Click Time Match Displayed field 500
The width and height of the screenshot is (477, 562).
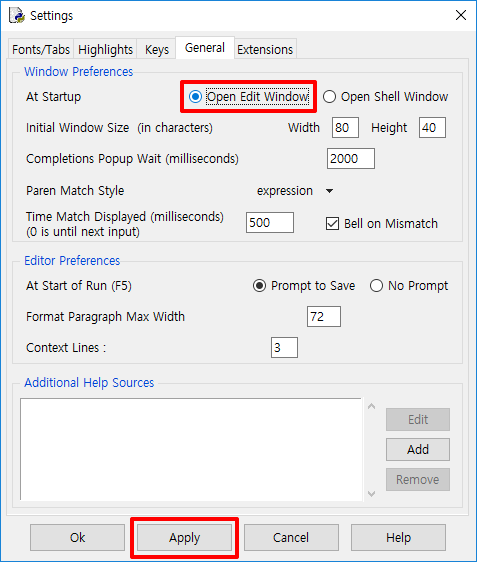269,222
